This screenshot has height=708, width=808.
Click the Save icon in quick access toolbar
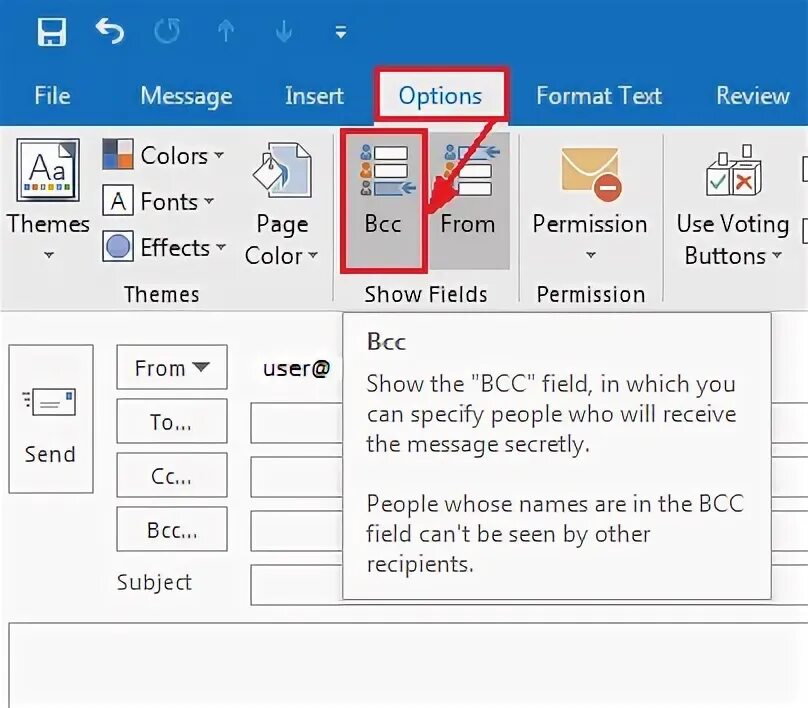click(52, 32)
